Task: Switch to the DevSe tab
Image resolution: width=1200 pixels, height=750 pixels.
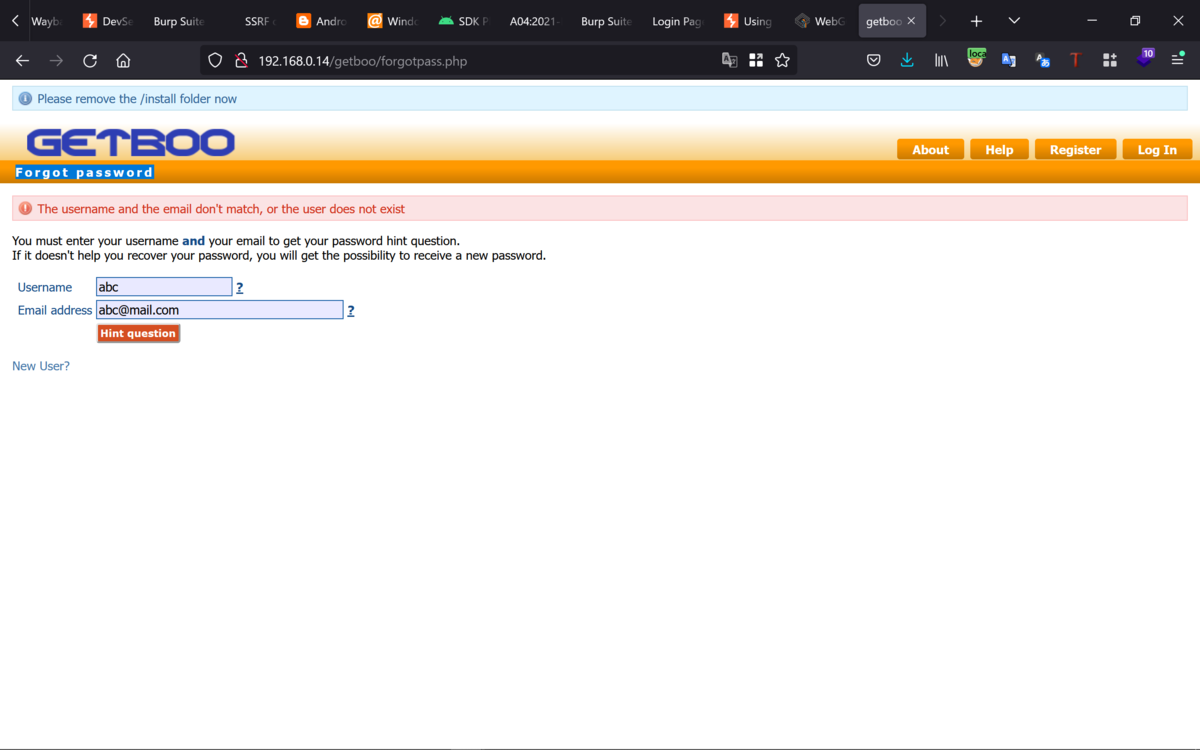Action: pyautogui.click(x=107, y=21)
